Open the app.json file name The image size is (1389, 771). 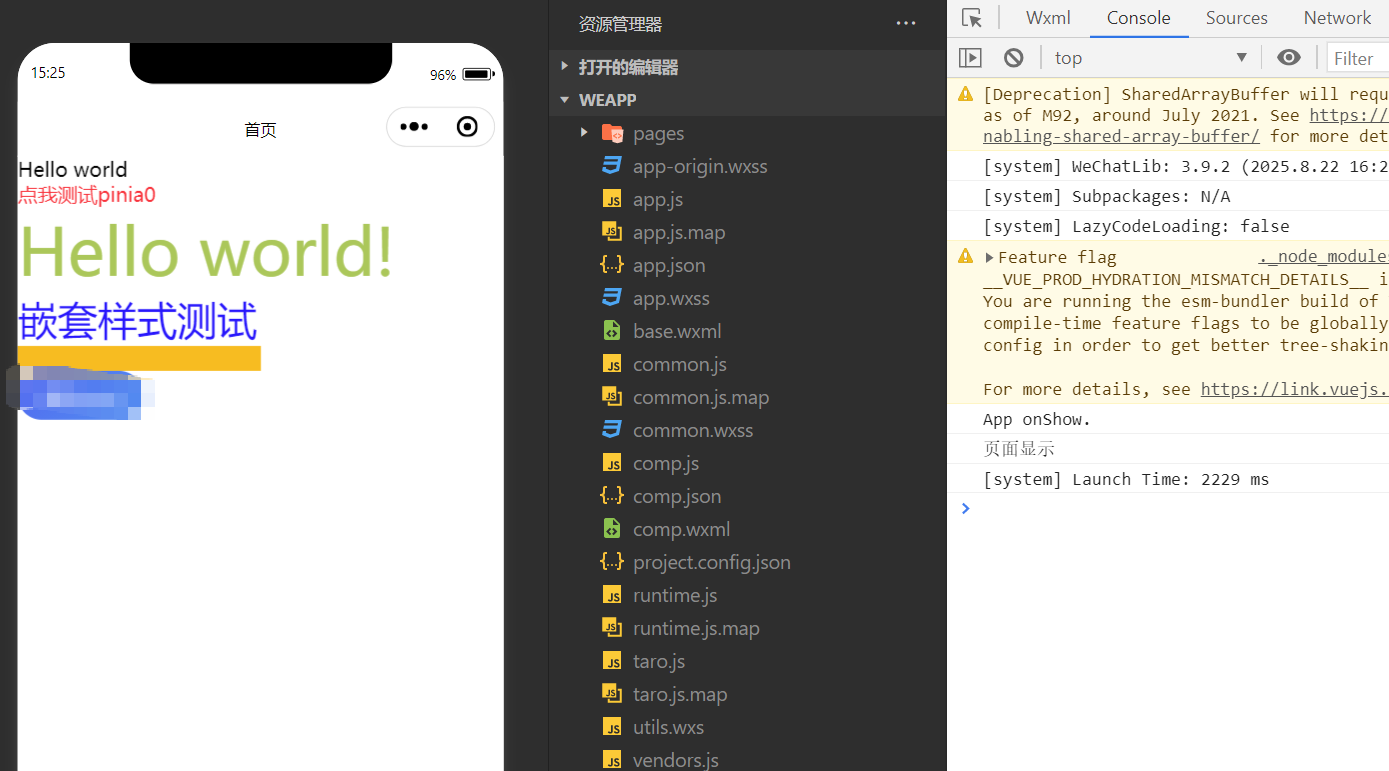[x=669, y=265]
